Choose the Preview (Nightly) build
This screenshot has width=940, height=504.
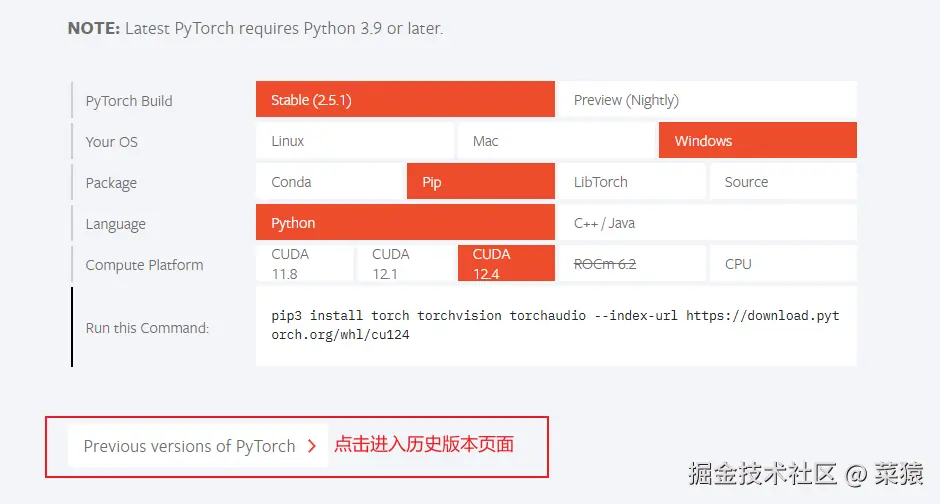[707, 99]
